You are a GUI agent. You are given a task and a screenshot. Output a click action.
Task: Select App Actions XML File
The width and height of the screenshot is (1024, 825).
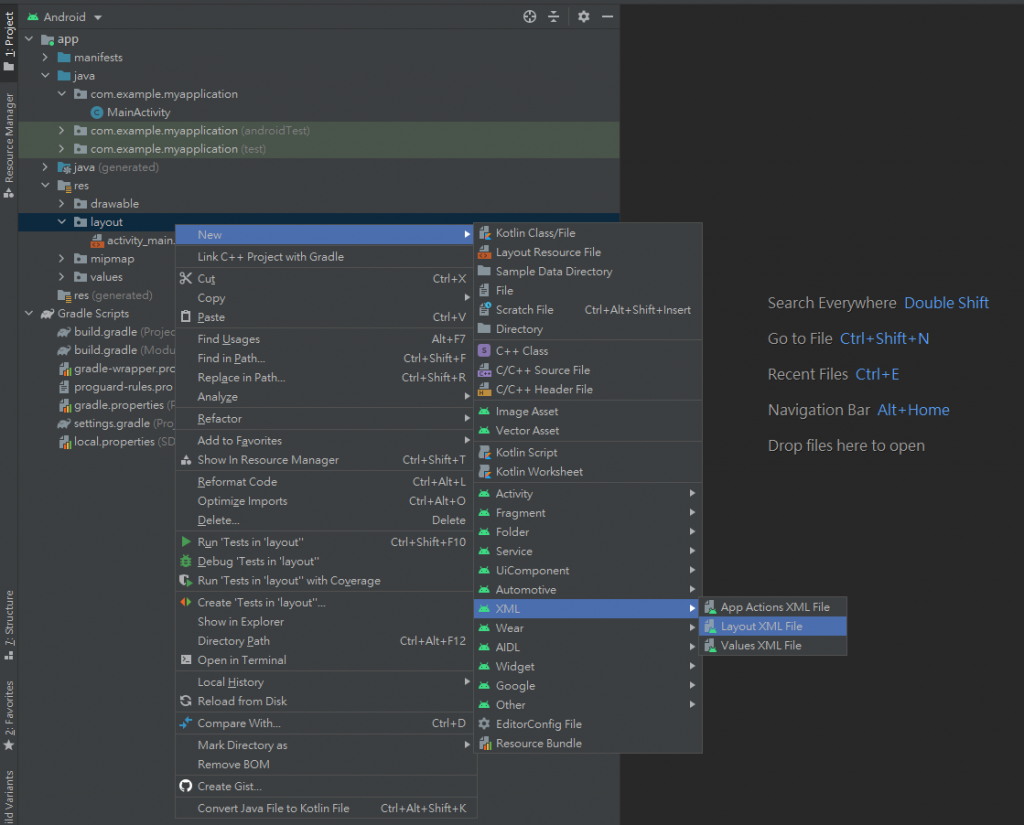pos(773,607)
